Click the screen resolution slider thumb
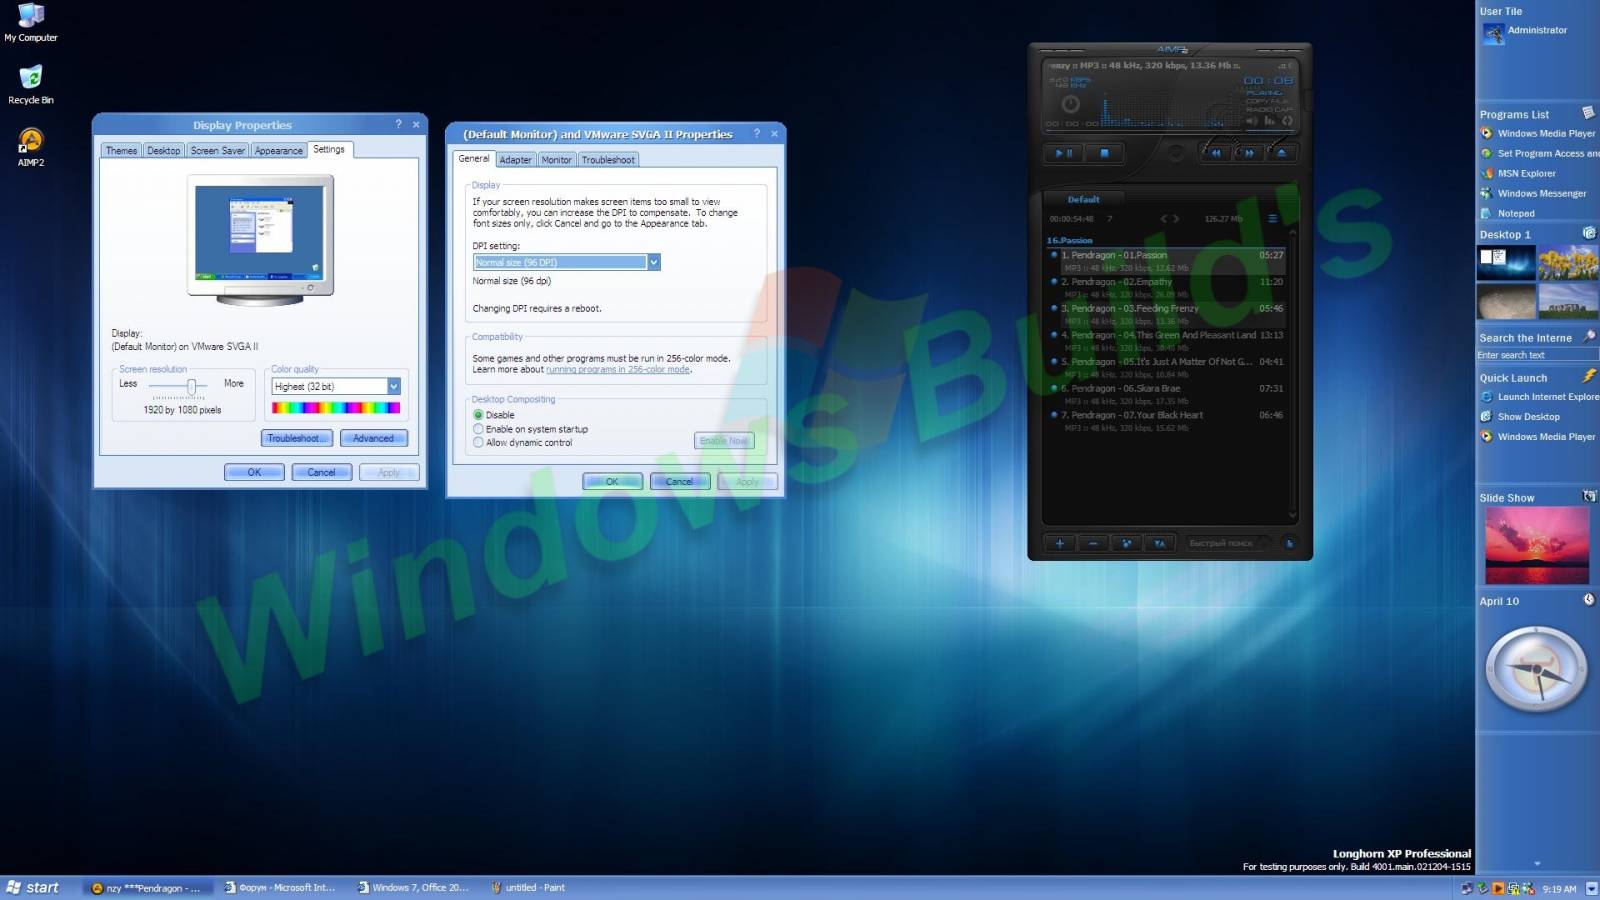Image resolution: width=1600 pixels, height=900 pixels. click(191, 387)
